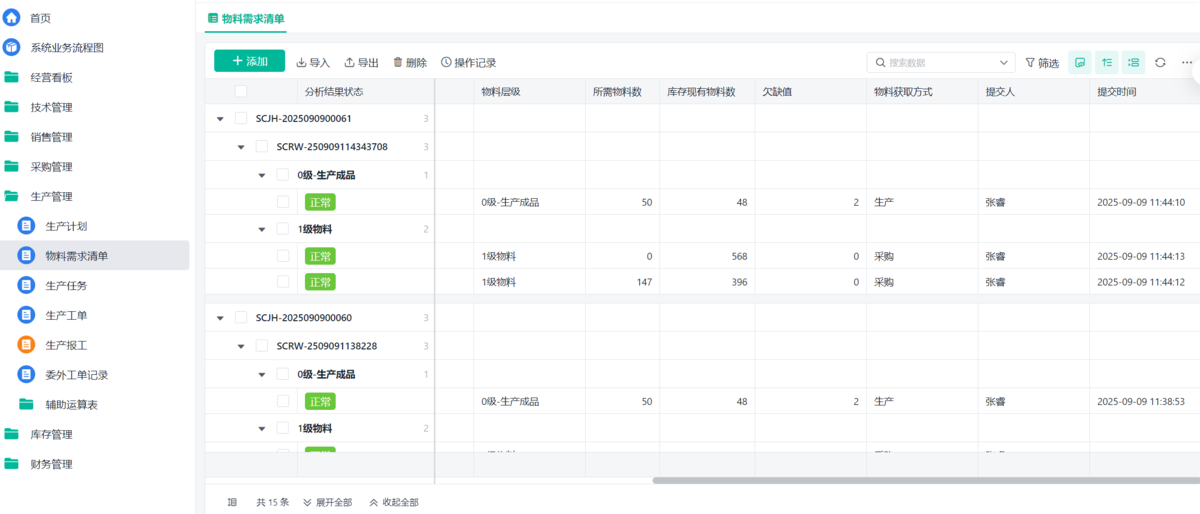Click the refresh icon in toolbar
The height and width of the screenshot is (514, 1200).
pyautogui.click(x=1160, y=62)
